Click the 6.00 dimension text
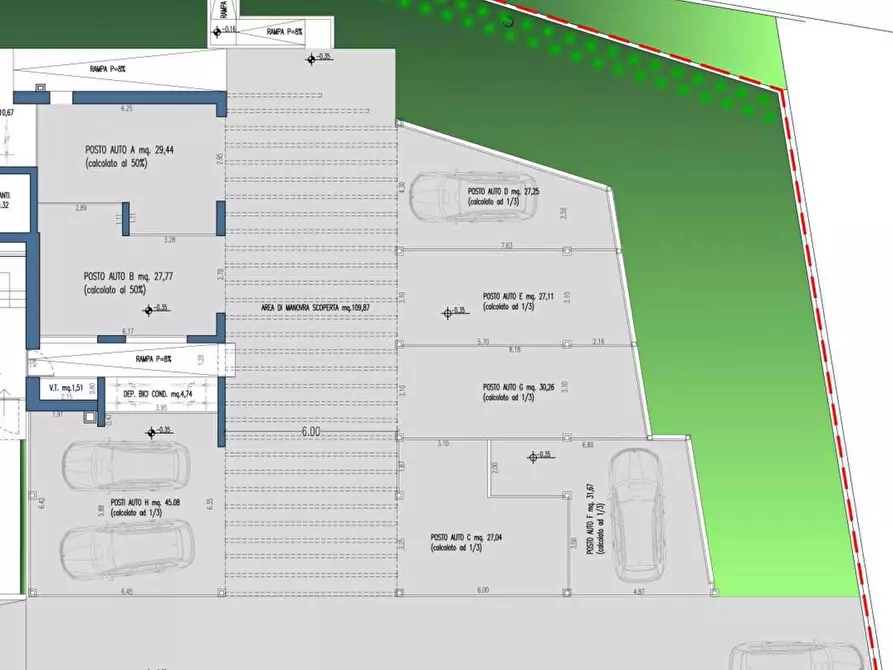The height and width of the screenshot is (670, 893). pyautogui.click(x=311, y=432)
